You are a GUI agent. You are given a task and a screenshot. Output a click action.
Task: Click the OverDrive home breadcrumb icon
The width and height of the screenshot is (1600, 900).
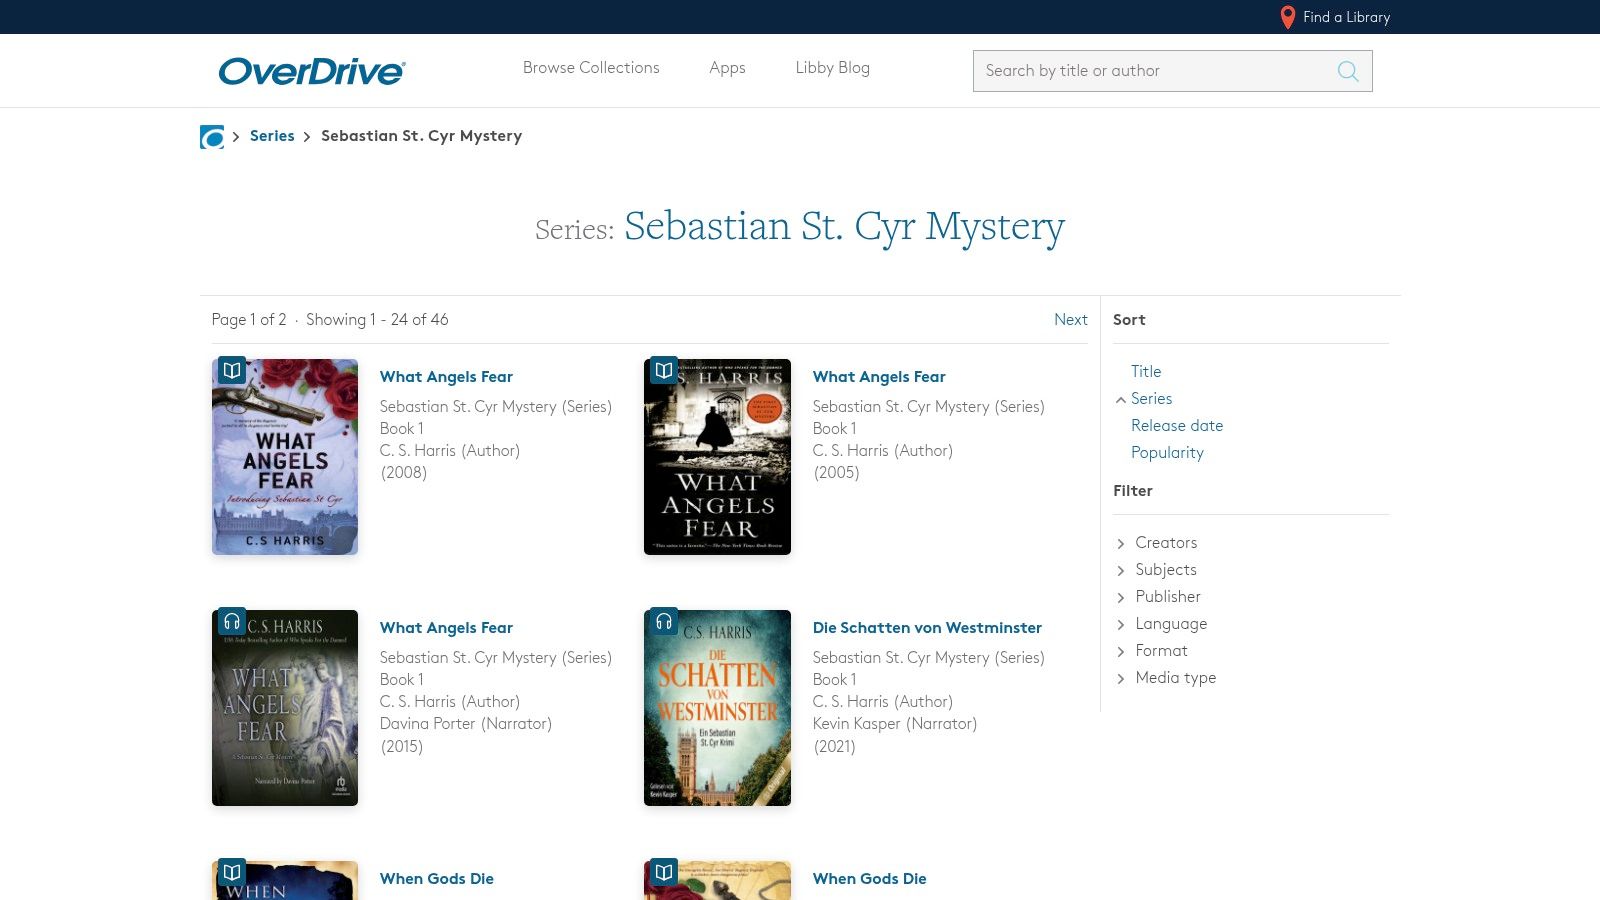coord(212,137)
